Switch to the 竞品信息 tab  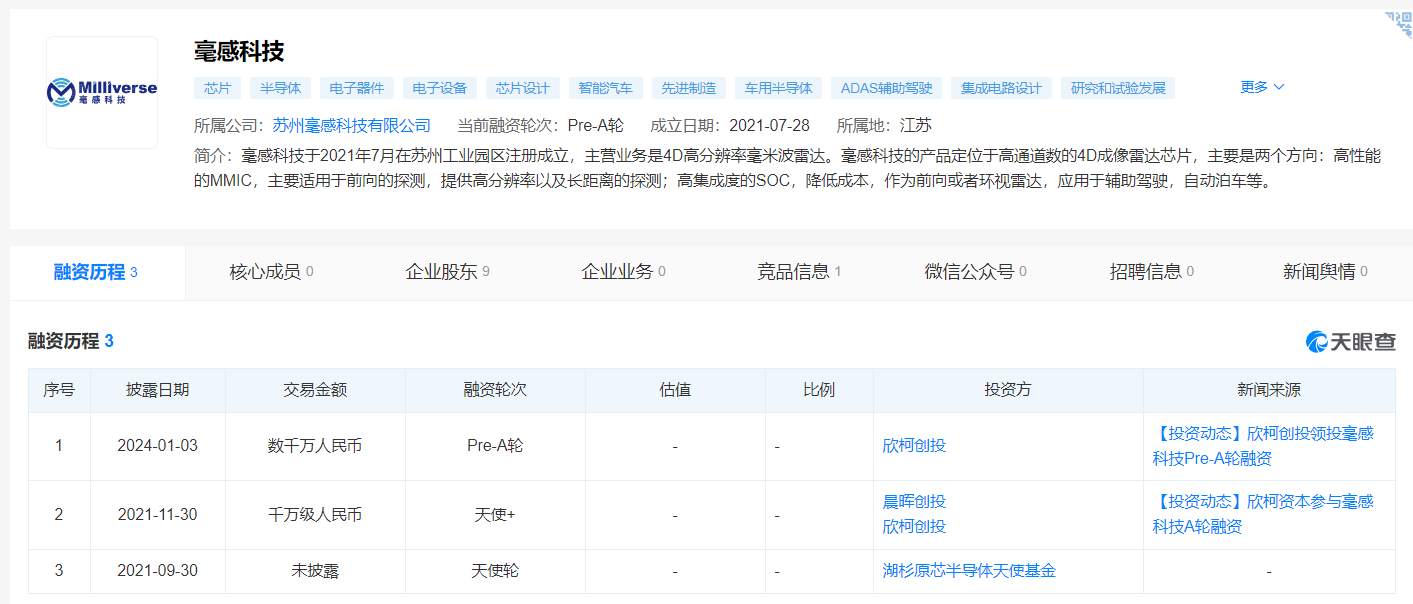pyautogui.click(x=800, y=272)
